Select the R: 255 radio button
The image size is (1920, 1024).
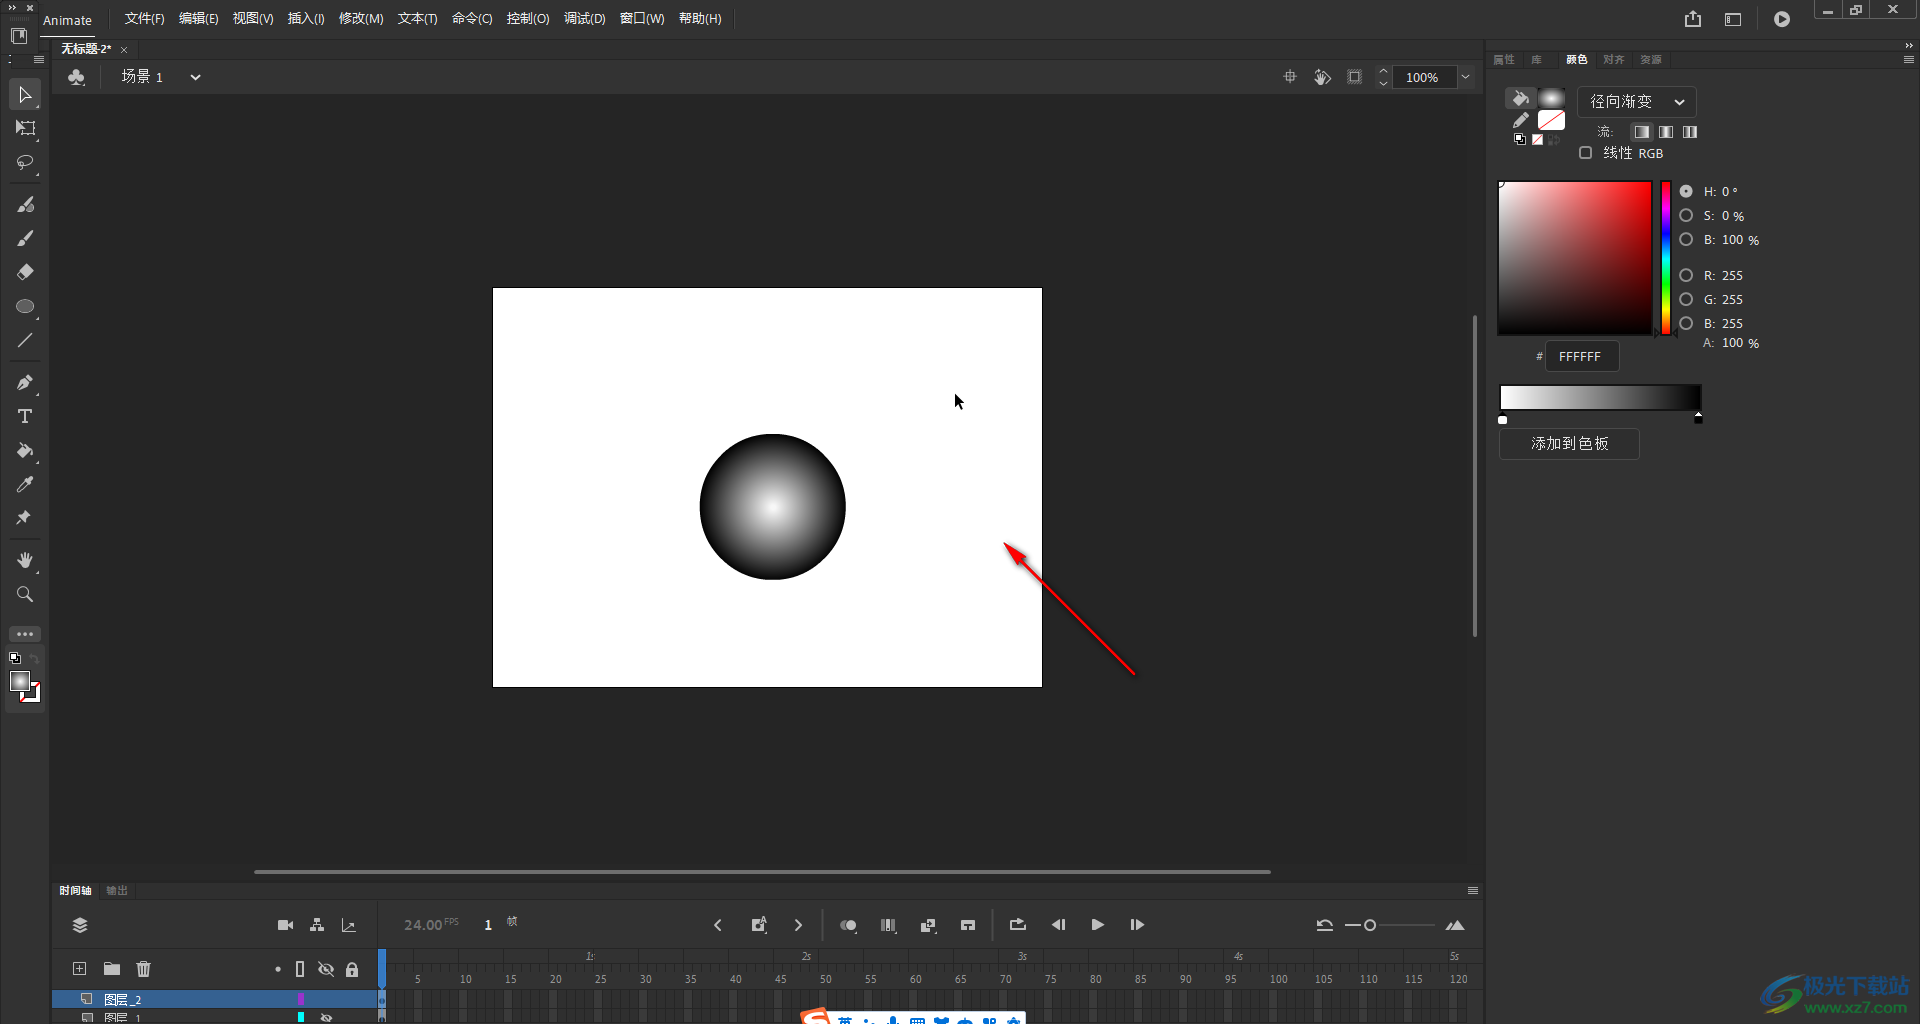(1686, 275)
